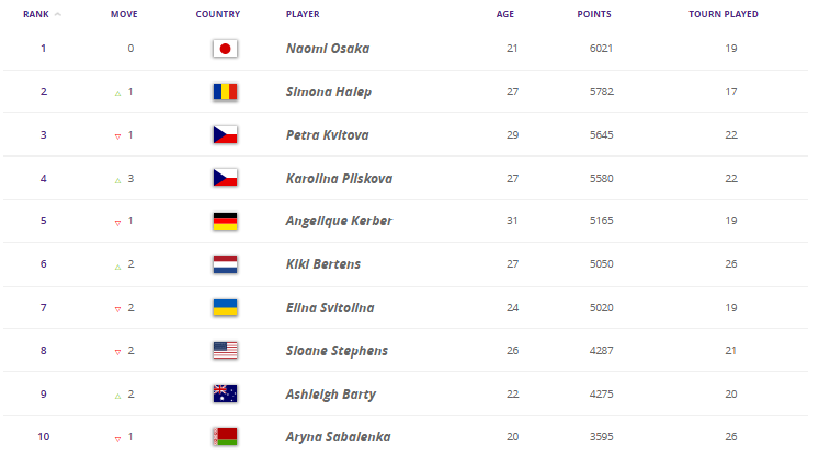The width and height of the screenshot is (819, 460).
Task: Open Angelique Kerber profile link
Action: pyautogui.click(x=339, y=221)
